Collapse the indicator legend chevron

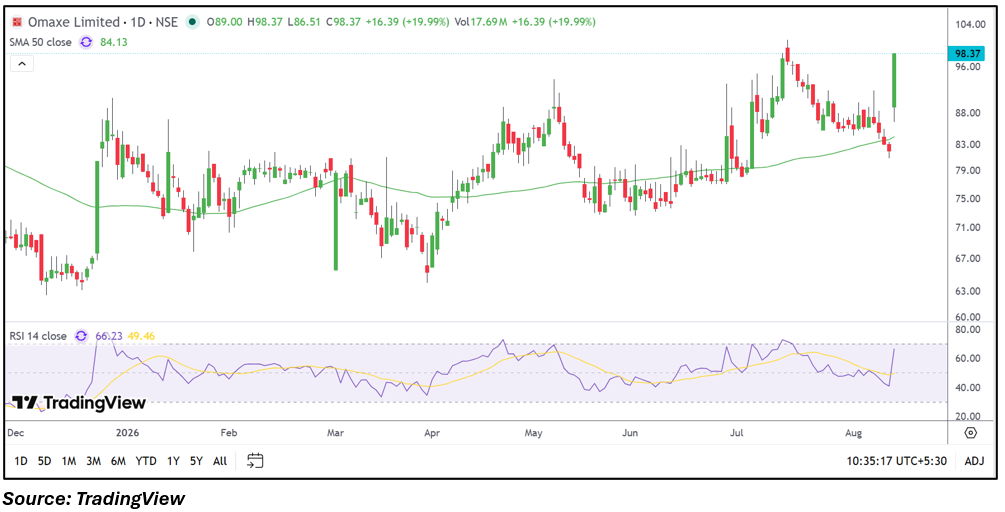coord(21,63)
